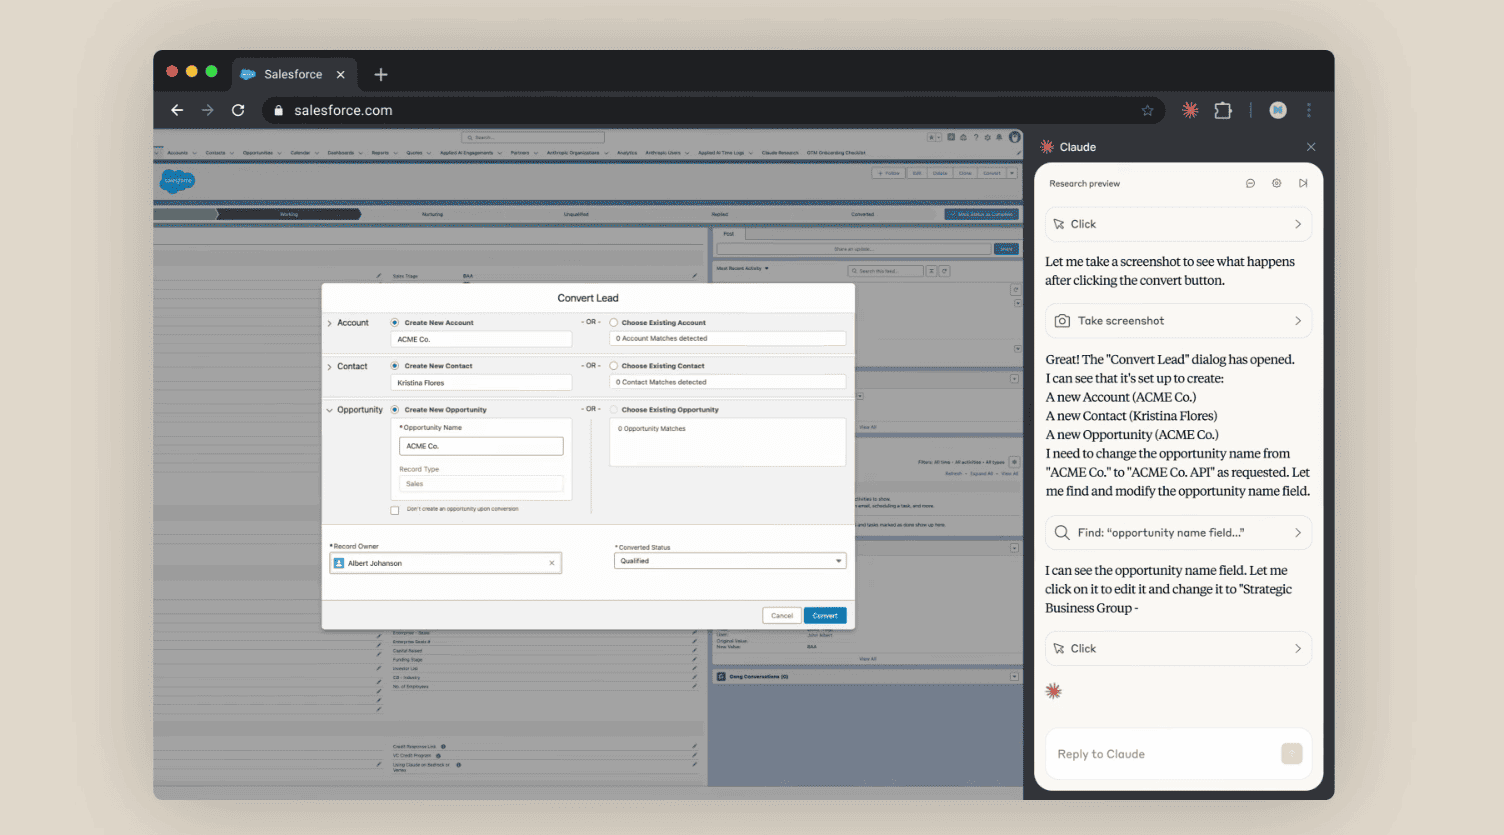Bookmark this page with the star icon

point(1147,110)
